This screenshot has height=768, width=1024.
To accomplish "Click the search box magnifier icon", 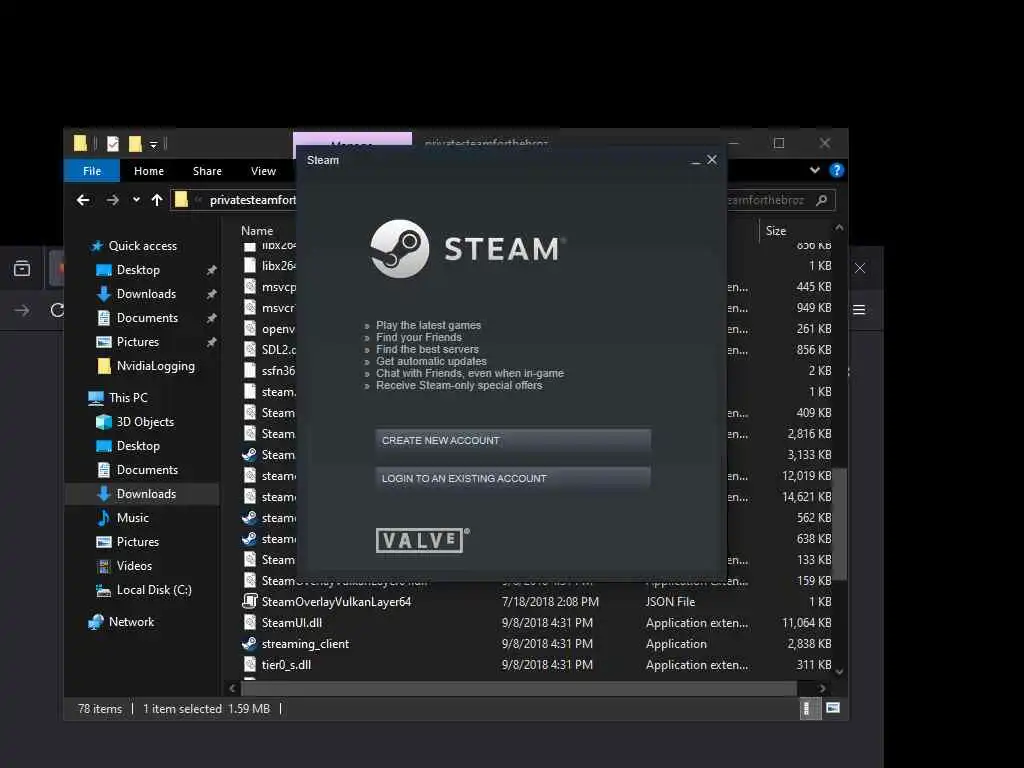I will (x=822, y=200).
